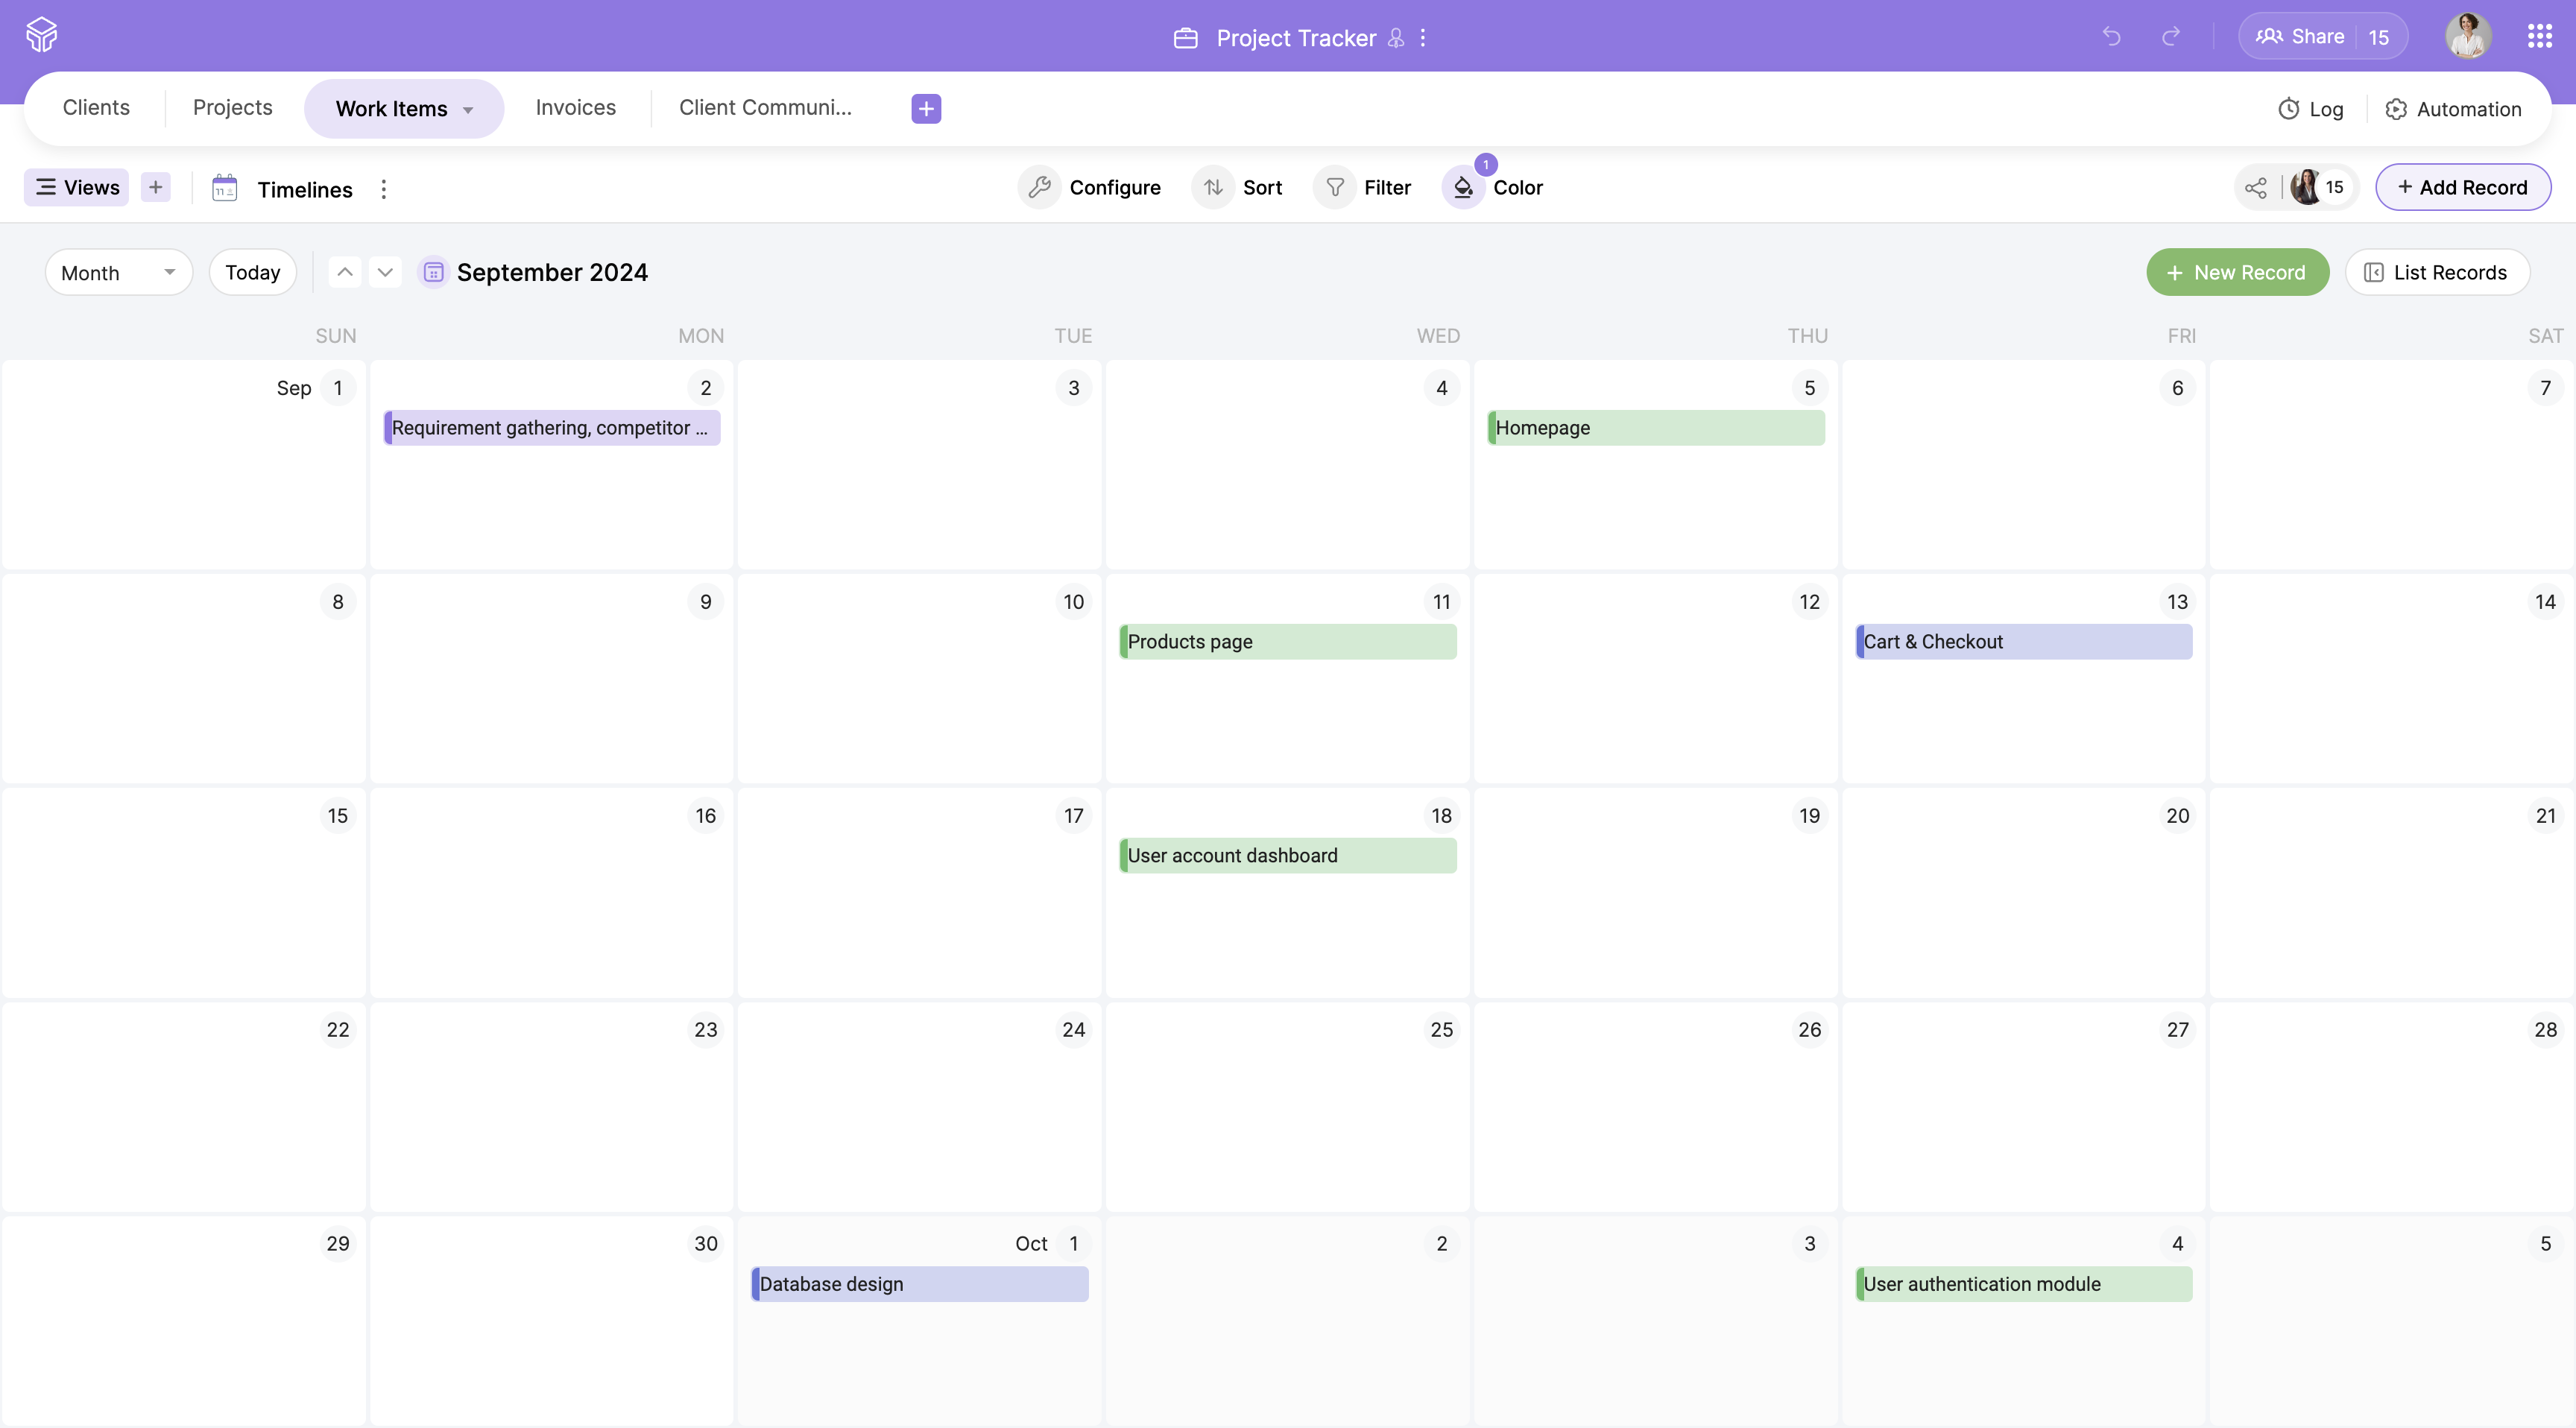The width and height of the screenshot is (2576, 1428).
Task: Click Add Record button
Action: [x=2462, y=187]
